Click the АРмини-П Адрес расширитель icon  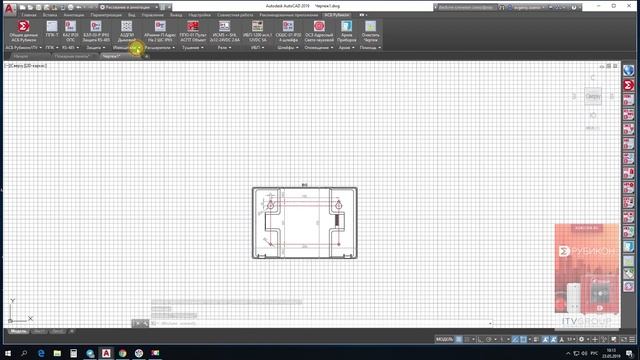click(x=160, y=27)
